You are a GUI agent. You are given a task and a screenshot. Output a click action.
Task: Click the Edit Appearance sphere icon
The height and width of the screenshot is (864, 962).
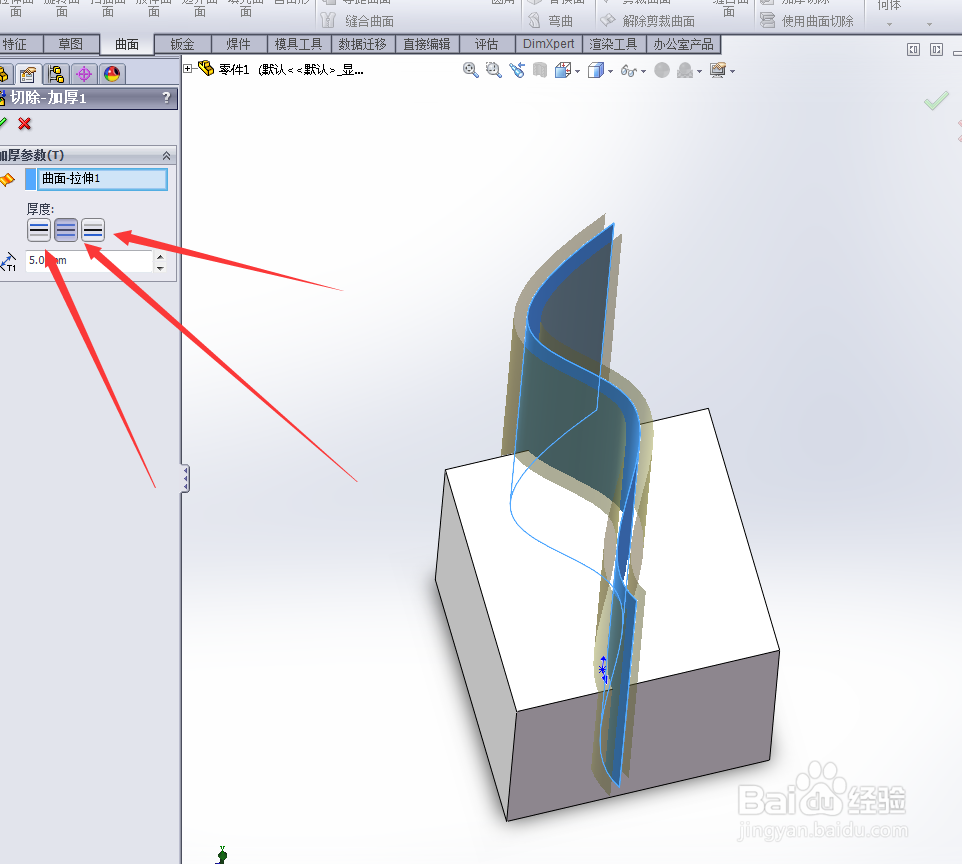[x=662, y=71]
